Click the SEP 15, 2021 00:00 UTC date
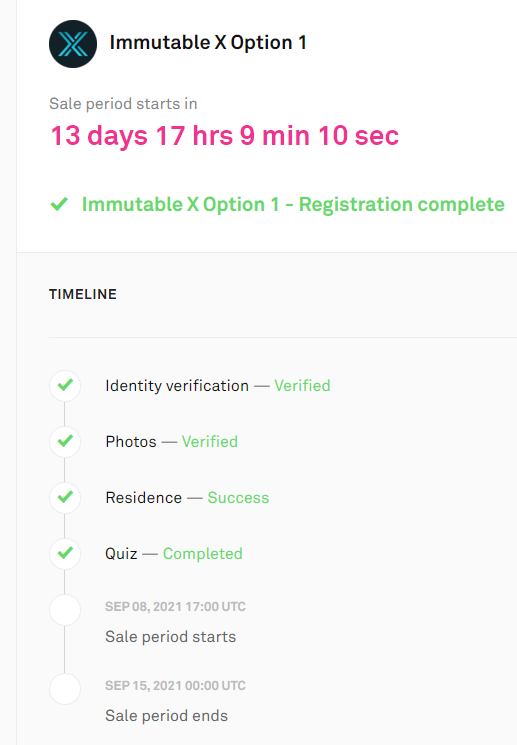This screenshot has width=517, height=745. click(175, 686)
